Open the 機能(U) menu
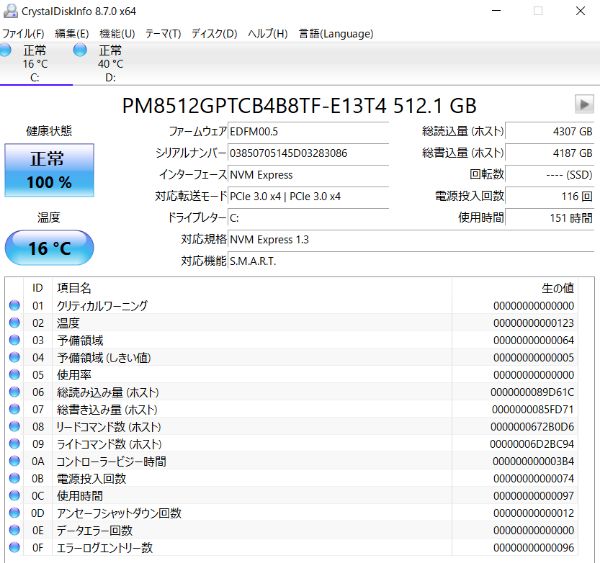This screenshot has height=563, width=600. click(x=117, y=34)
